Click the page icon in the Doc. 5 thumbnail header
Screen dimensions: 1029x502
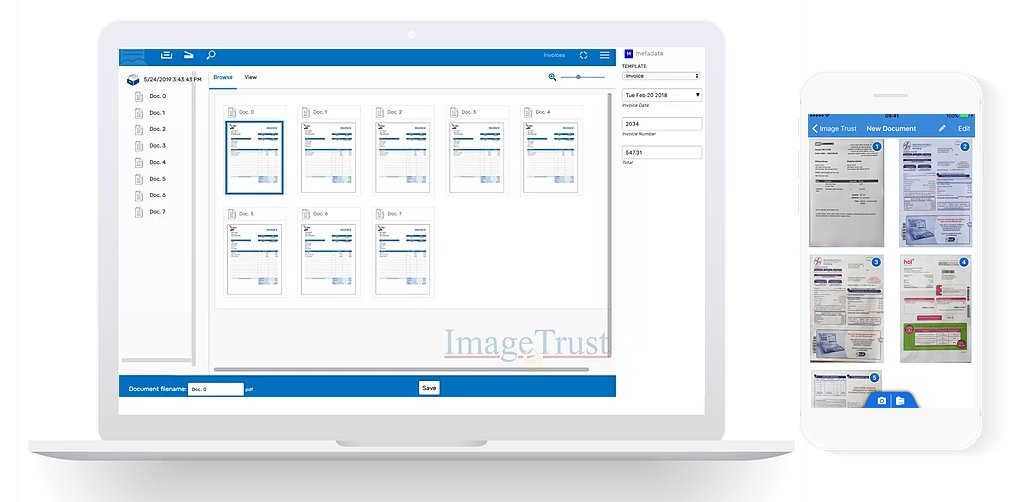(x=232, y=214)
